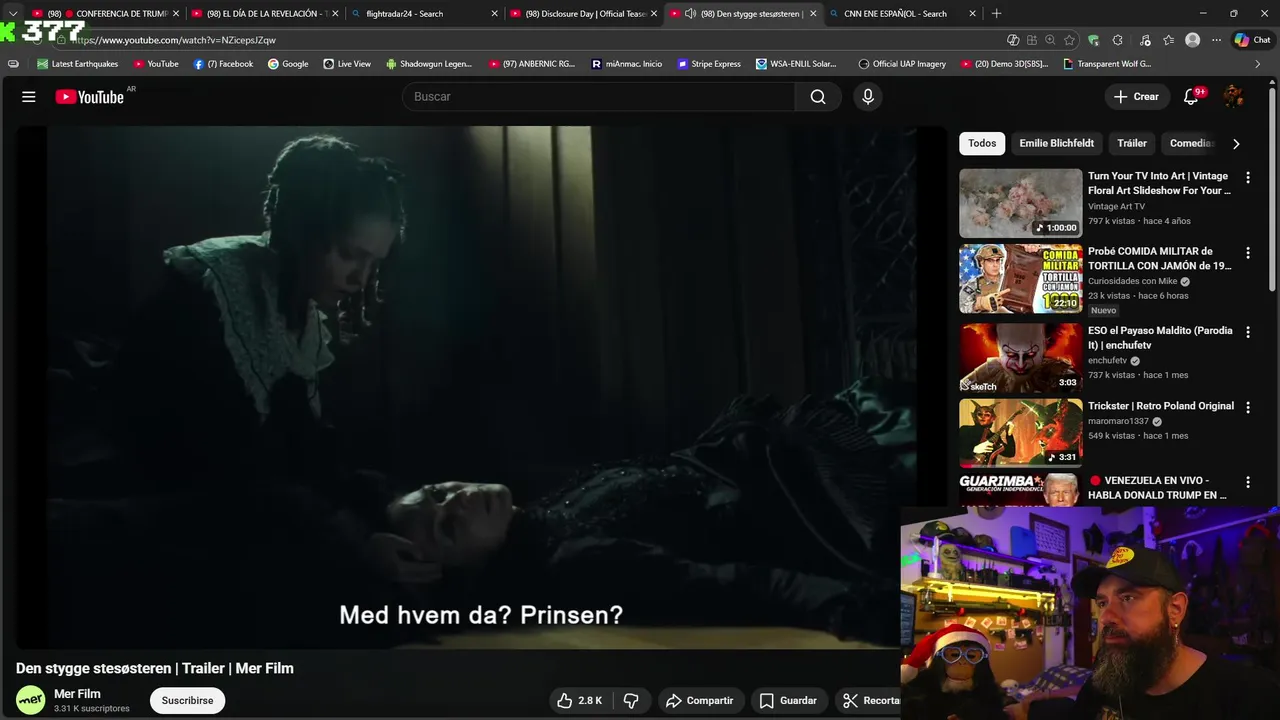Viewport: 1280px width, 720px height.
Task: Open the favorites list icon
Action: click(1168, 40)
